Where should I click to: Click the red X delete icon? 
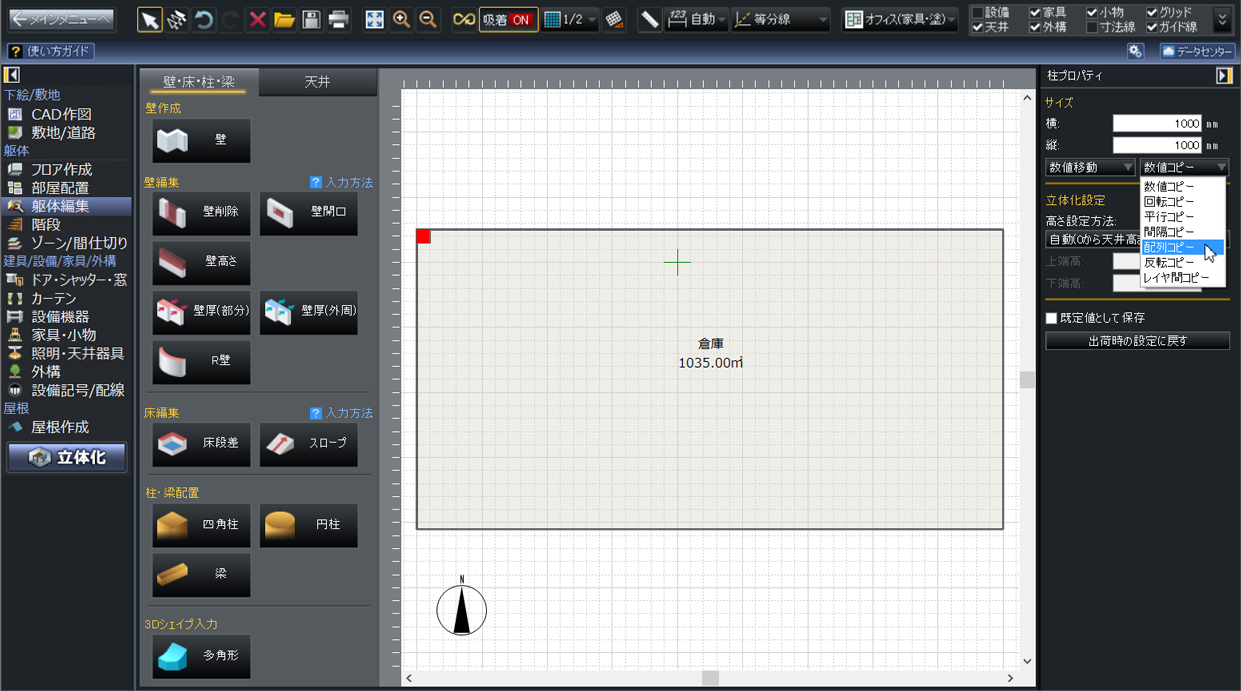[x=257, y=19]
